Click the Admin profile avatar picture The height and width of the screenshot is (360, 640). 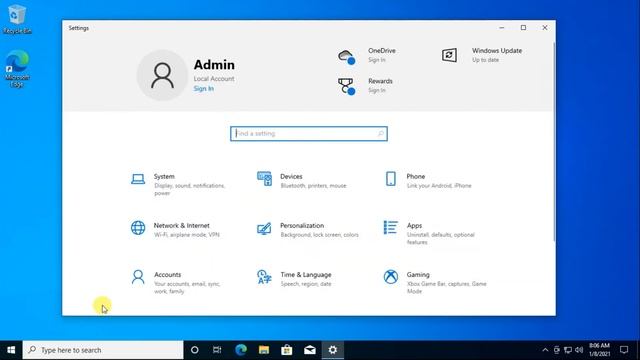point(162,76)
